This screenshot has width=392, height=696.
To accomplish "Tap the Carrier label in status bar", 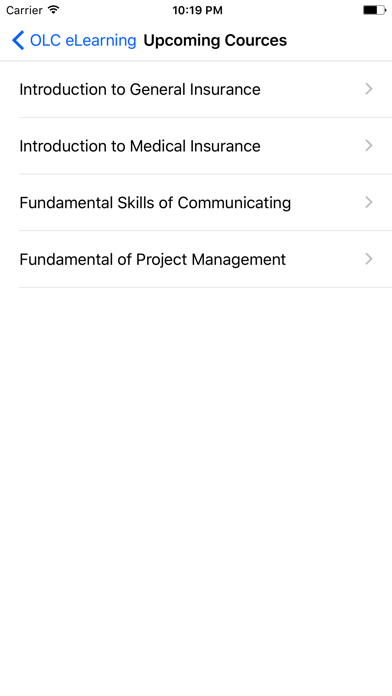I will coord(24,10).
